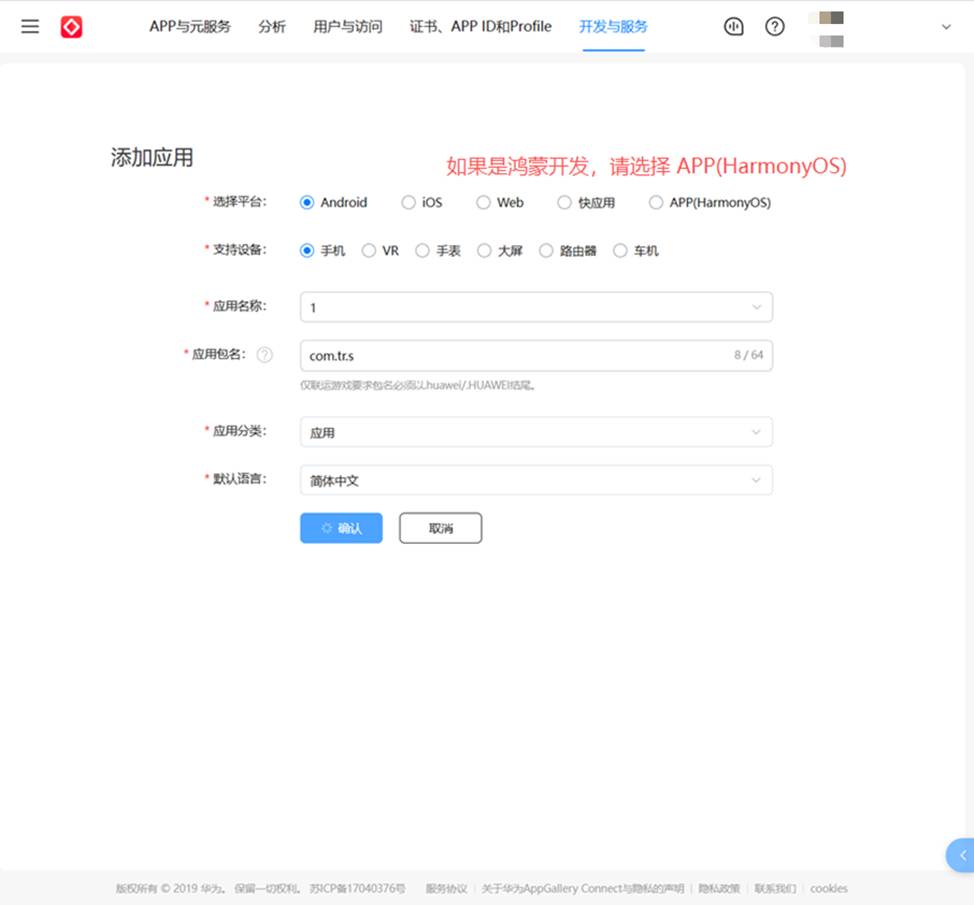Open the 用户与访问 tab

347,27
